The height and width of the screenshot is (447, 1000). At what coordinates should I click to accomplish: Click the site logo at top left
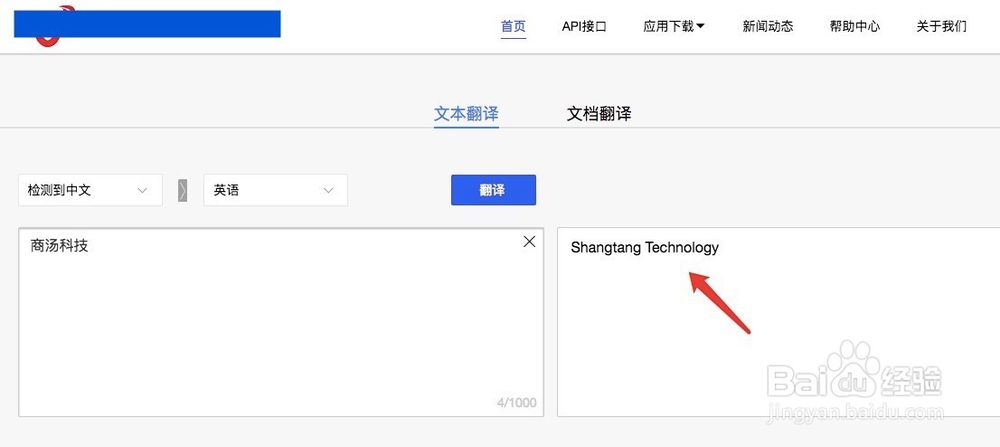pyautogui.click(x=147, y=24)
